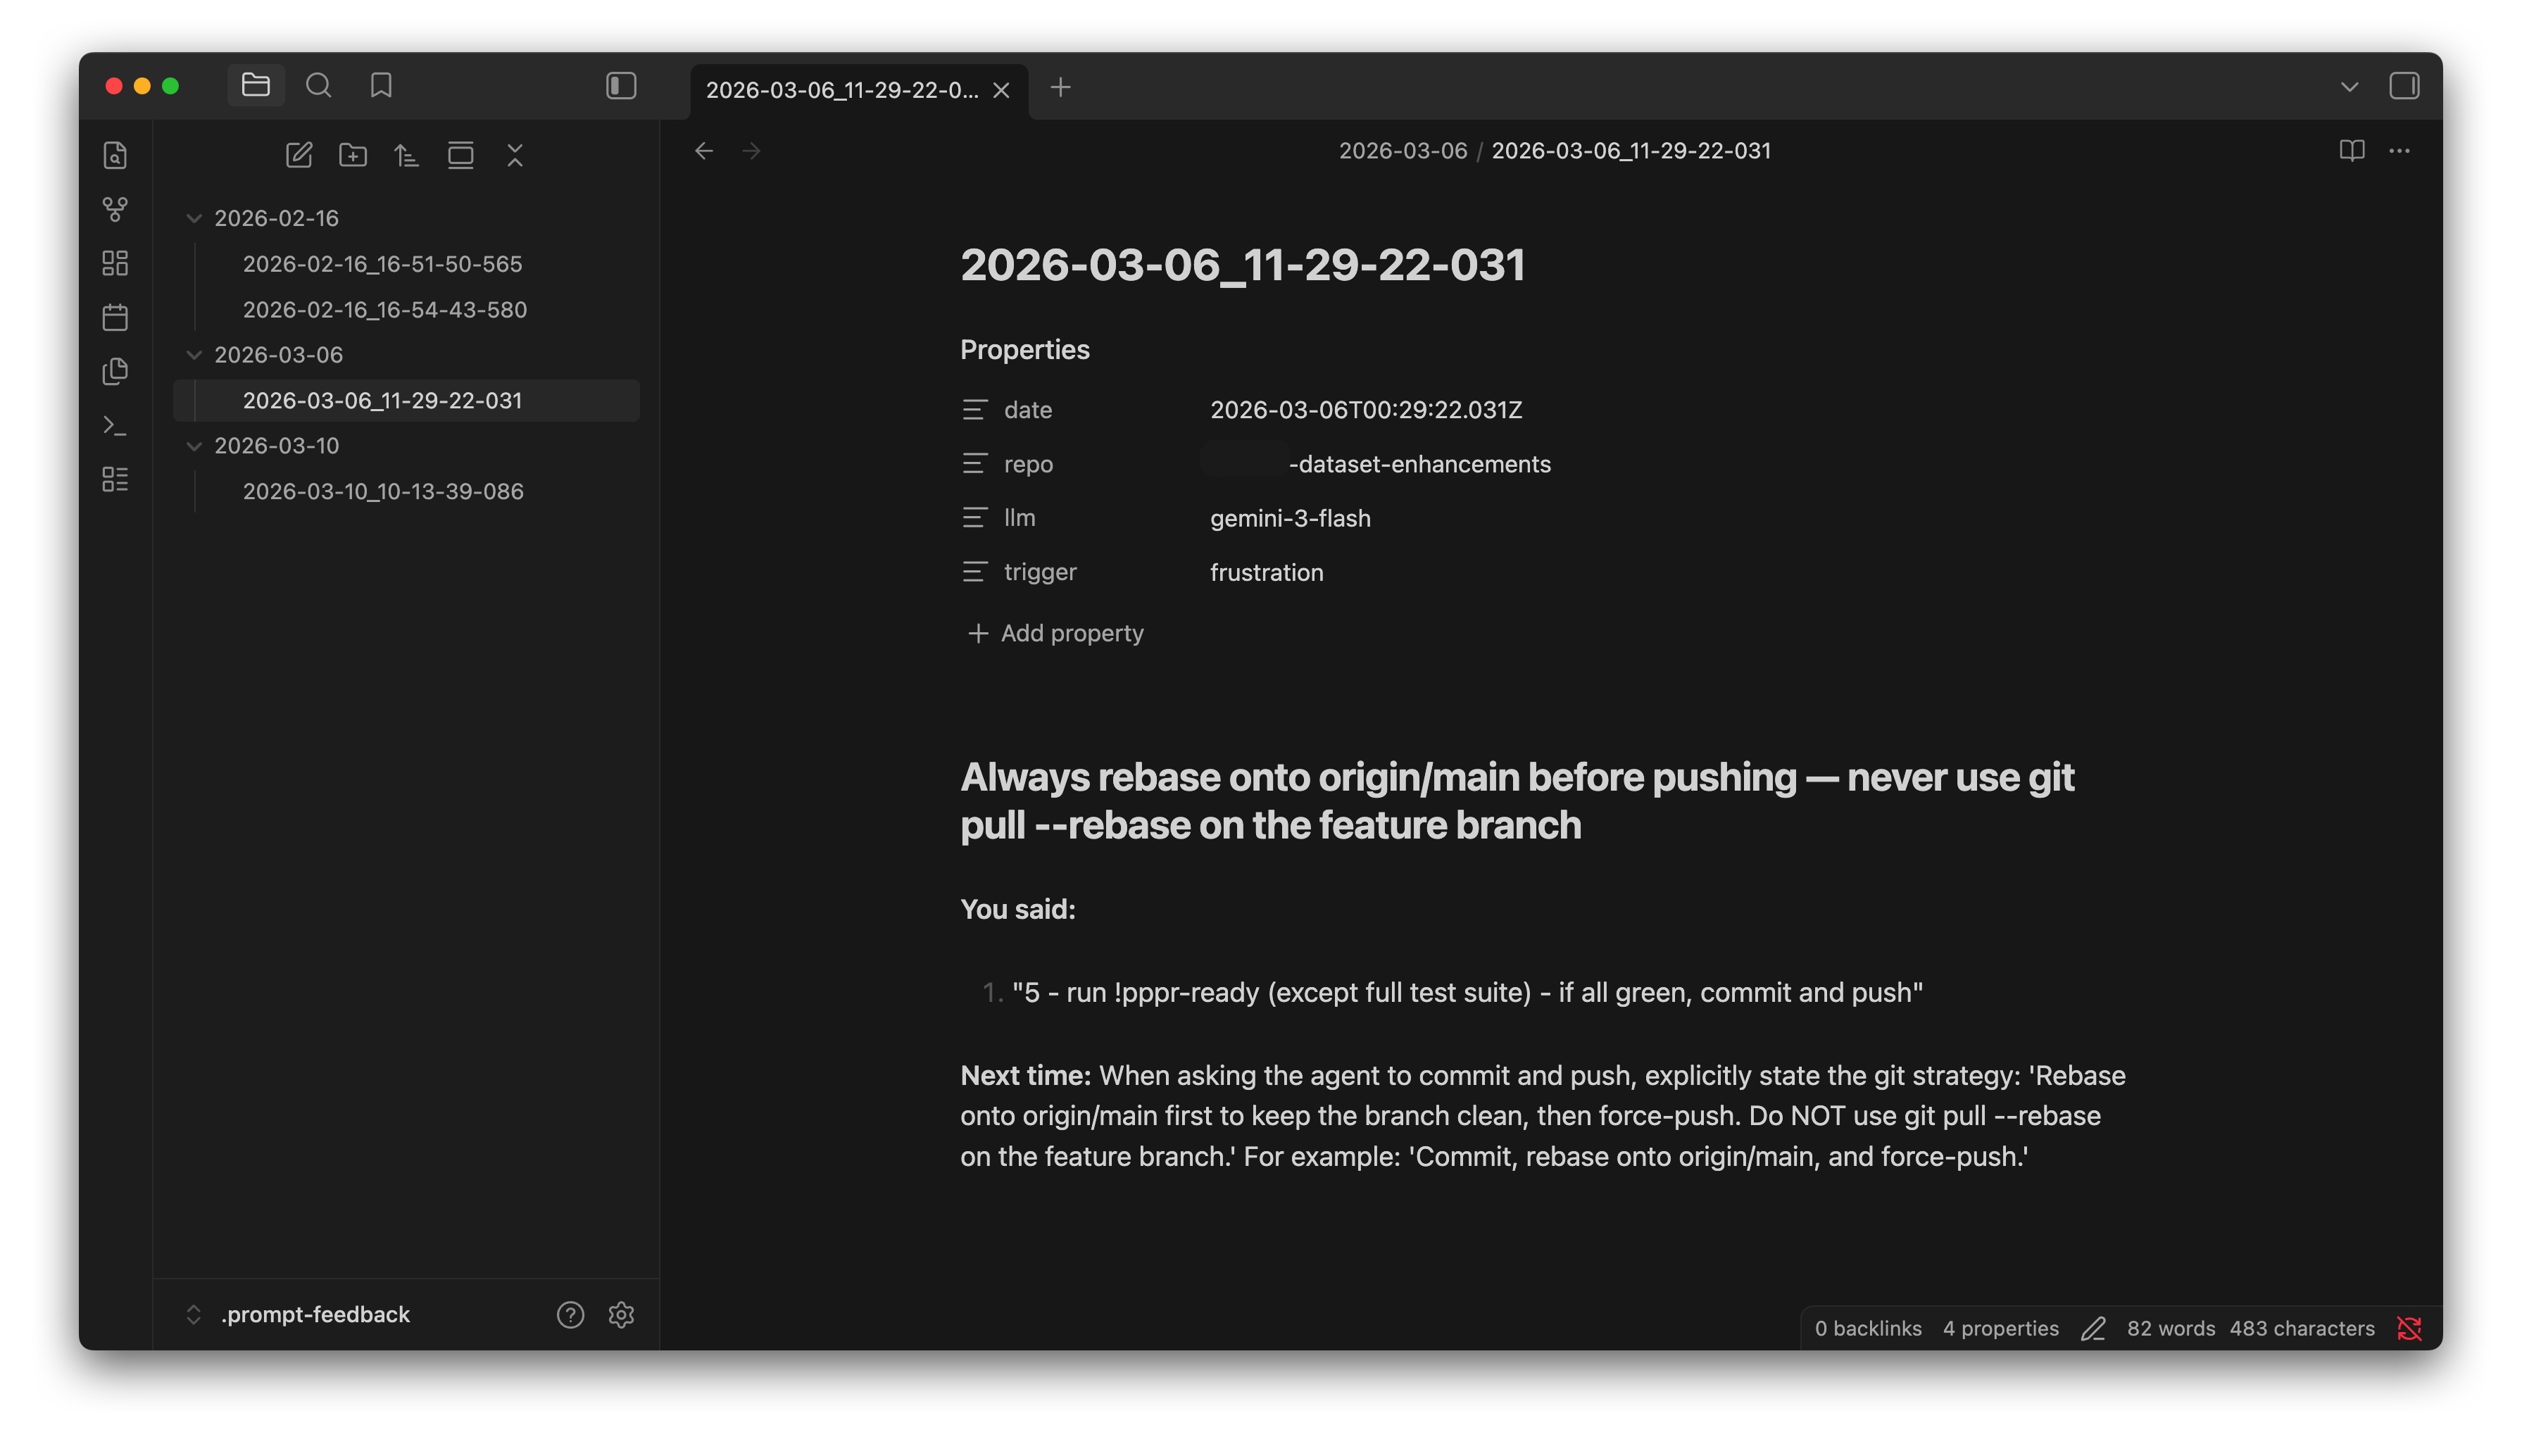
Task: Open the terminal panel
Action: (116, 426)
